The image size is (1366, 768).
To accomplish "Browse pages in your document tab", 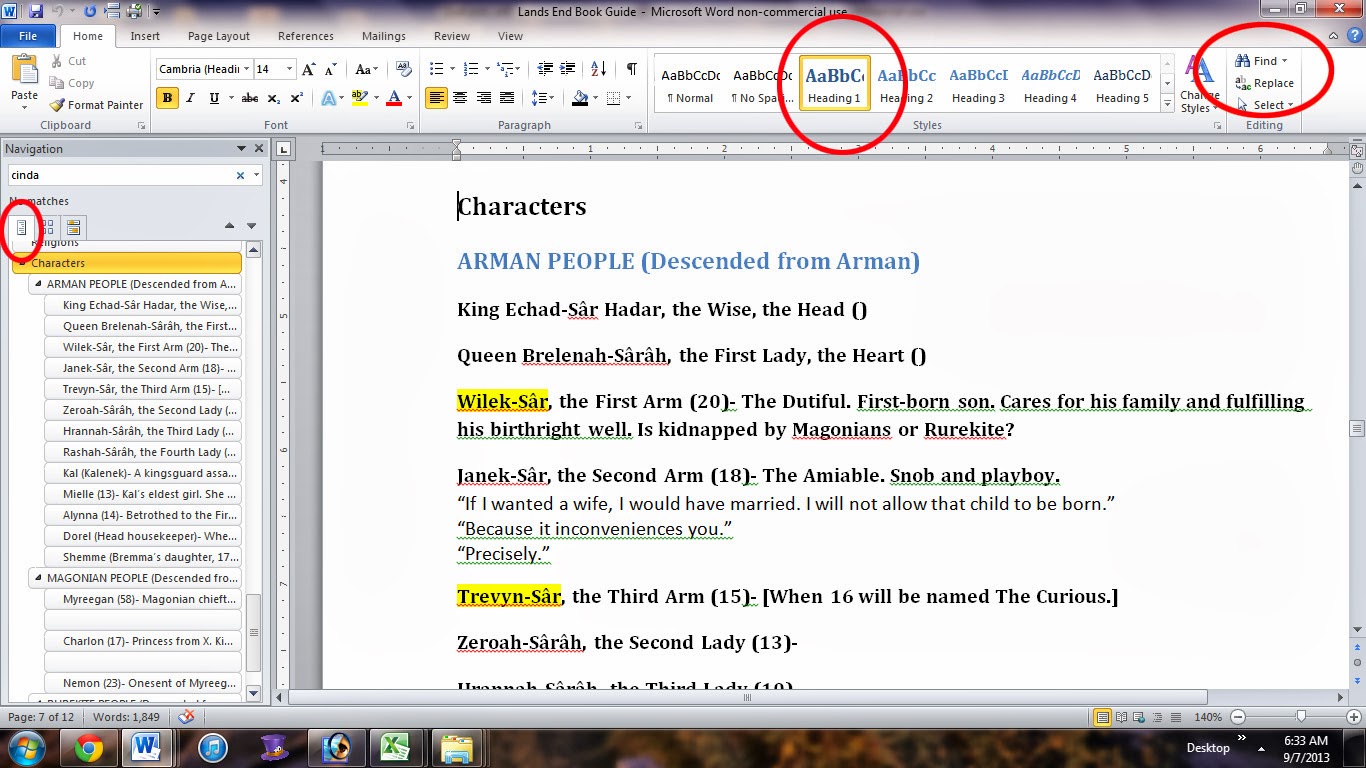I will [47, 226].
